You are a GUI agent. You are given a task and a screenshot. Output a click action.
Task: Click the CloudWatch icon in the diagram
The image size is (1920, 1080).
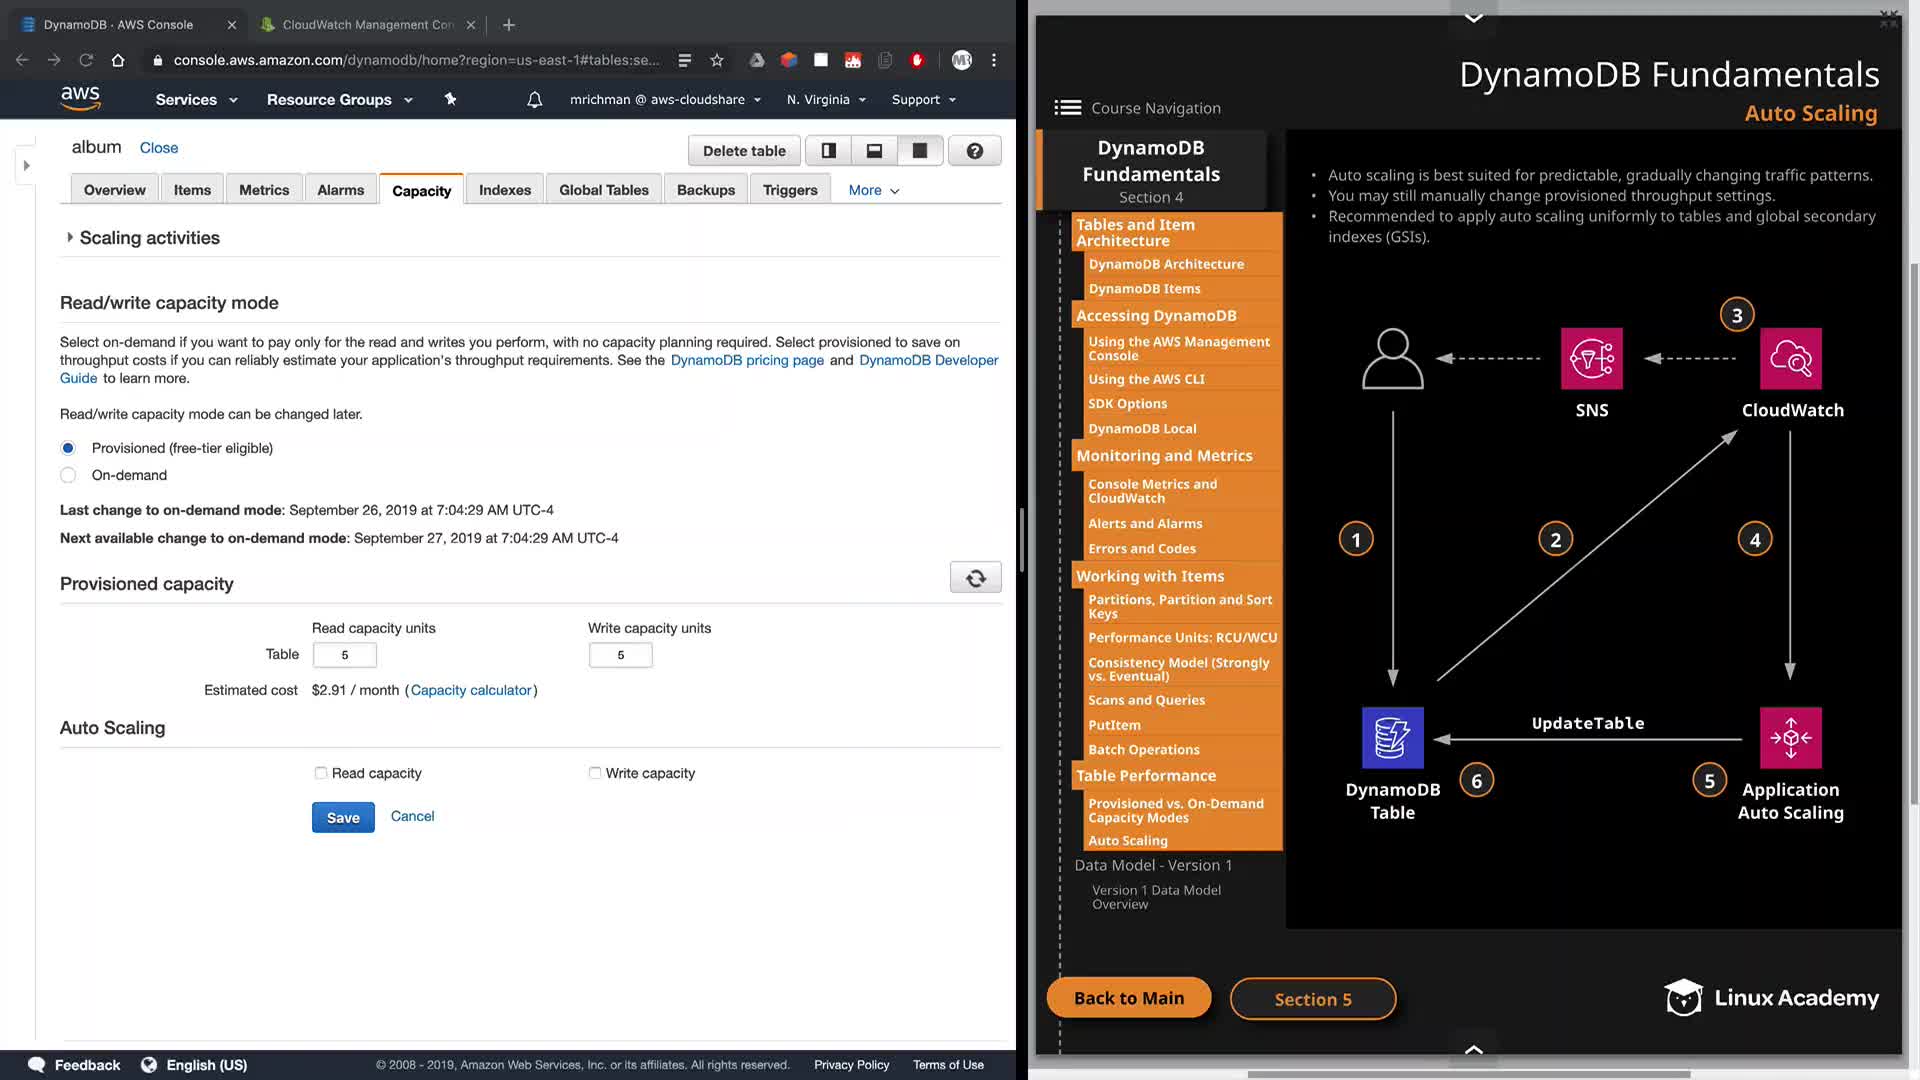(1790, 358)
